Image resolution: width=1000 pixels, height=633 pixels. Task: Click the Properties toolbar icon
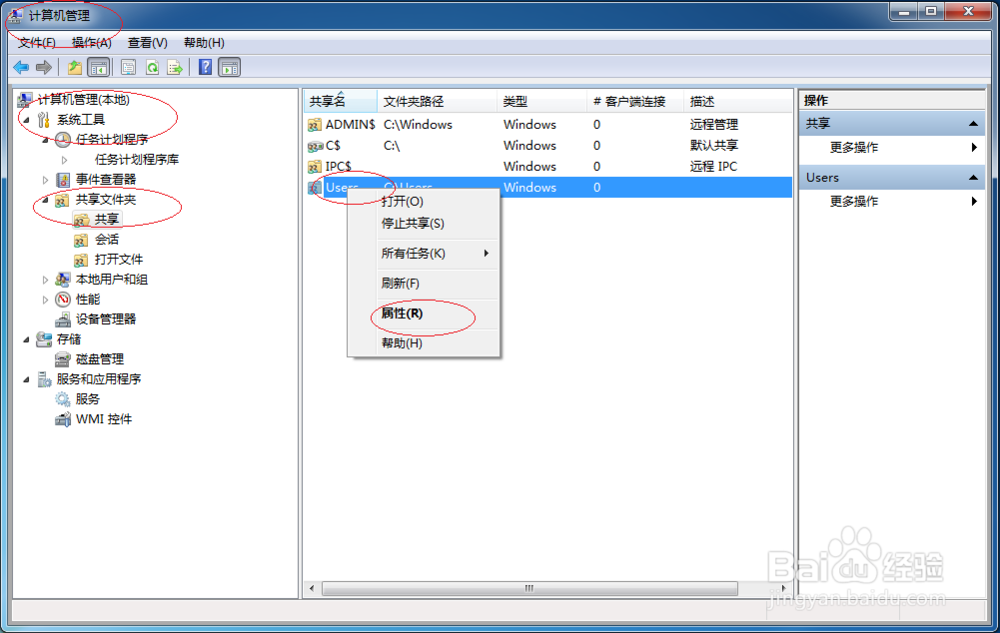point(128,67)
